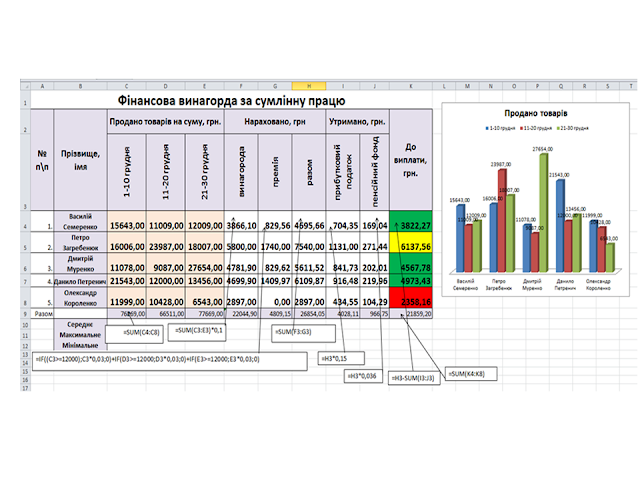Screen dimensions: 640x480
Task: Click the green cell with value 4973,43
Action: (411, 281)
